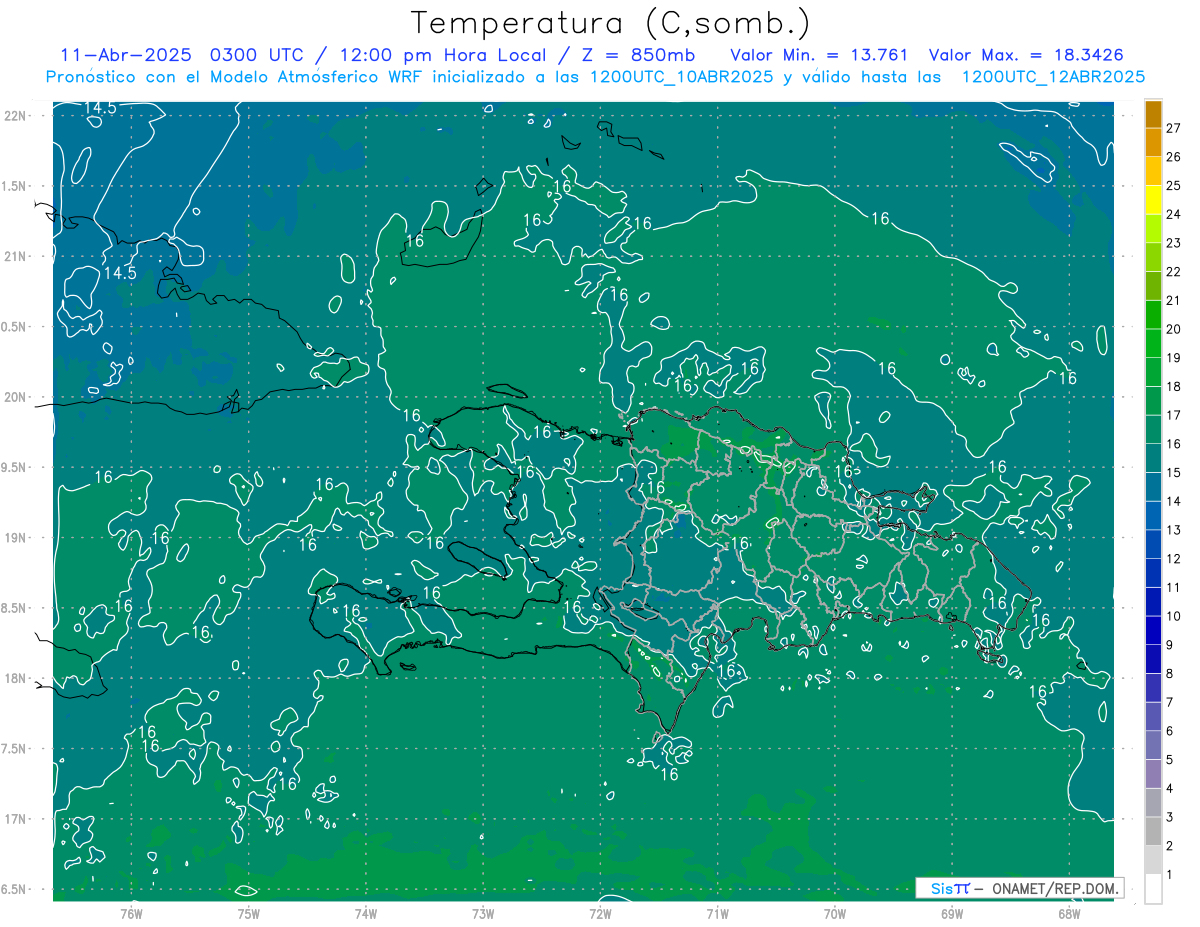Click the "1200UTC_12ABR2025" valid-until time
Viewport: 1200px width, 927px height.
(x=1053, y=77)
